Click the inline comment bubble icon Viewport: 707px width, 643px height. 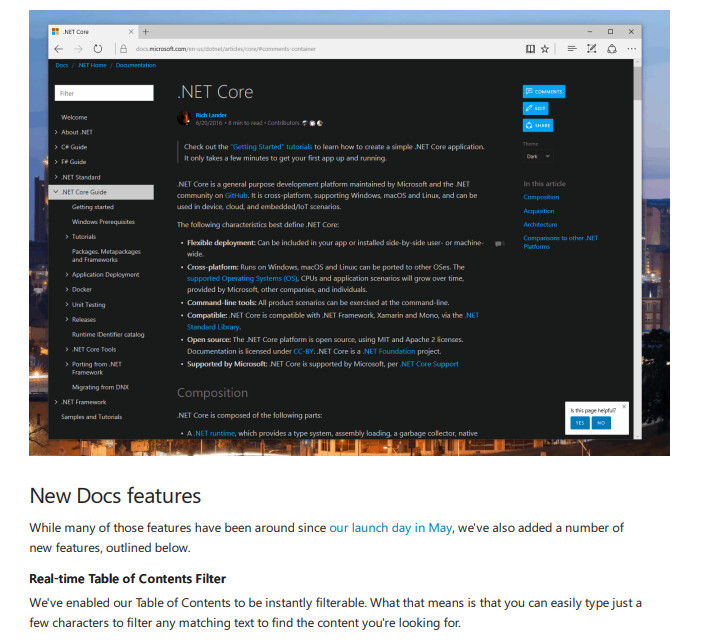[498, 244]
